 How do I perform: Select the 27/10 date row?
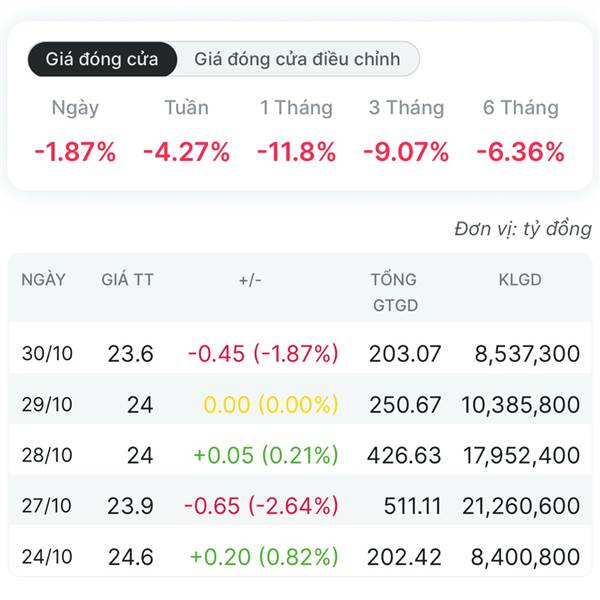click(x=47, y=506)
